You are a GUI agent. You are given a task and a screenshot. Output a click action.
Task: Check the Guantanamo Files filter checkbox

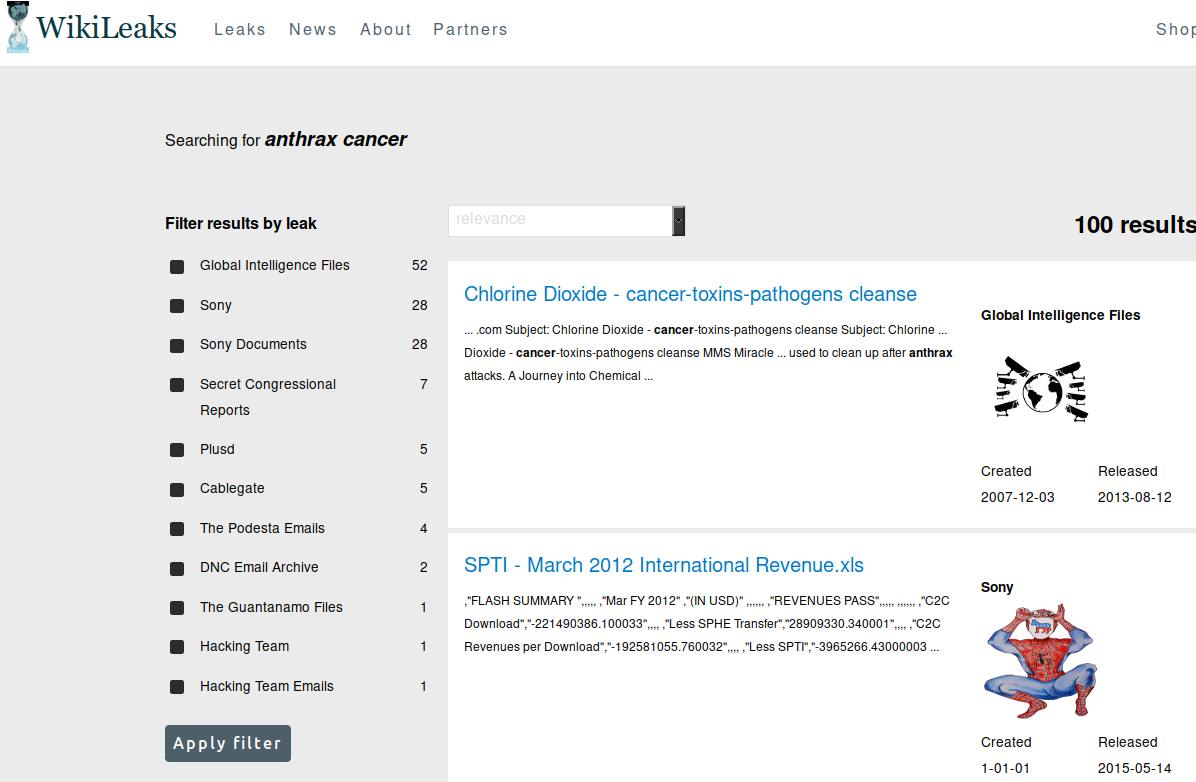coord(177,608)
